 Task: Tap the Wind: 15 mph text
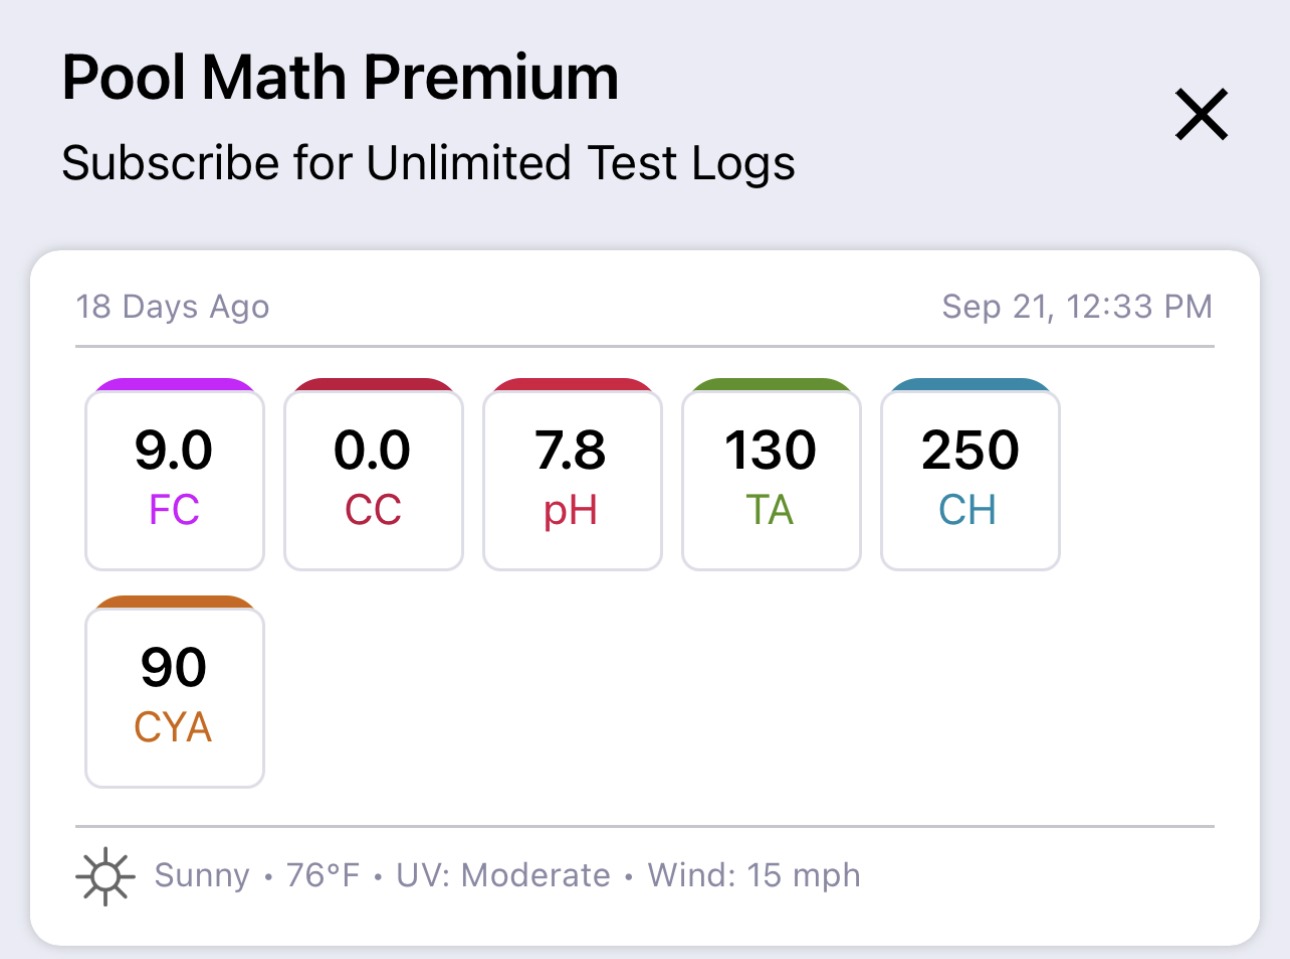[x=754, y=875]
